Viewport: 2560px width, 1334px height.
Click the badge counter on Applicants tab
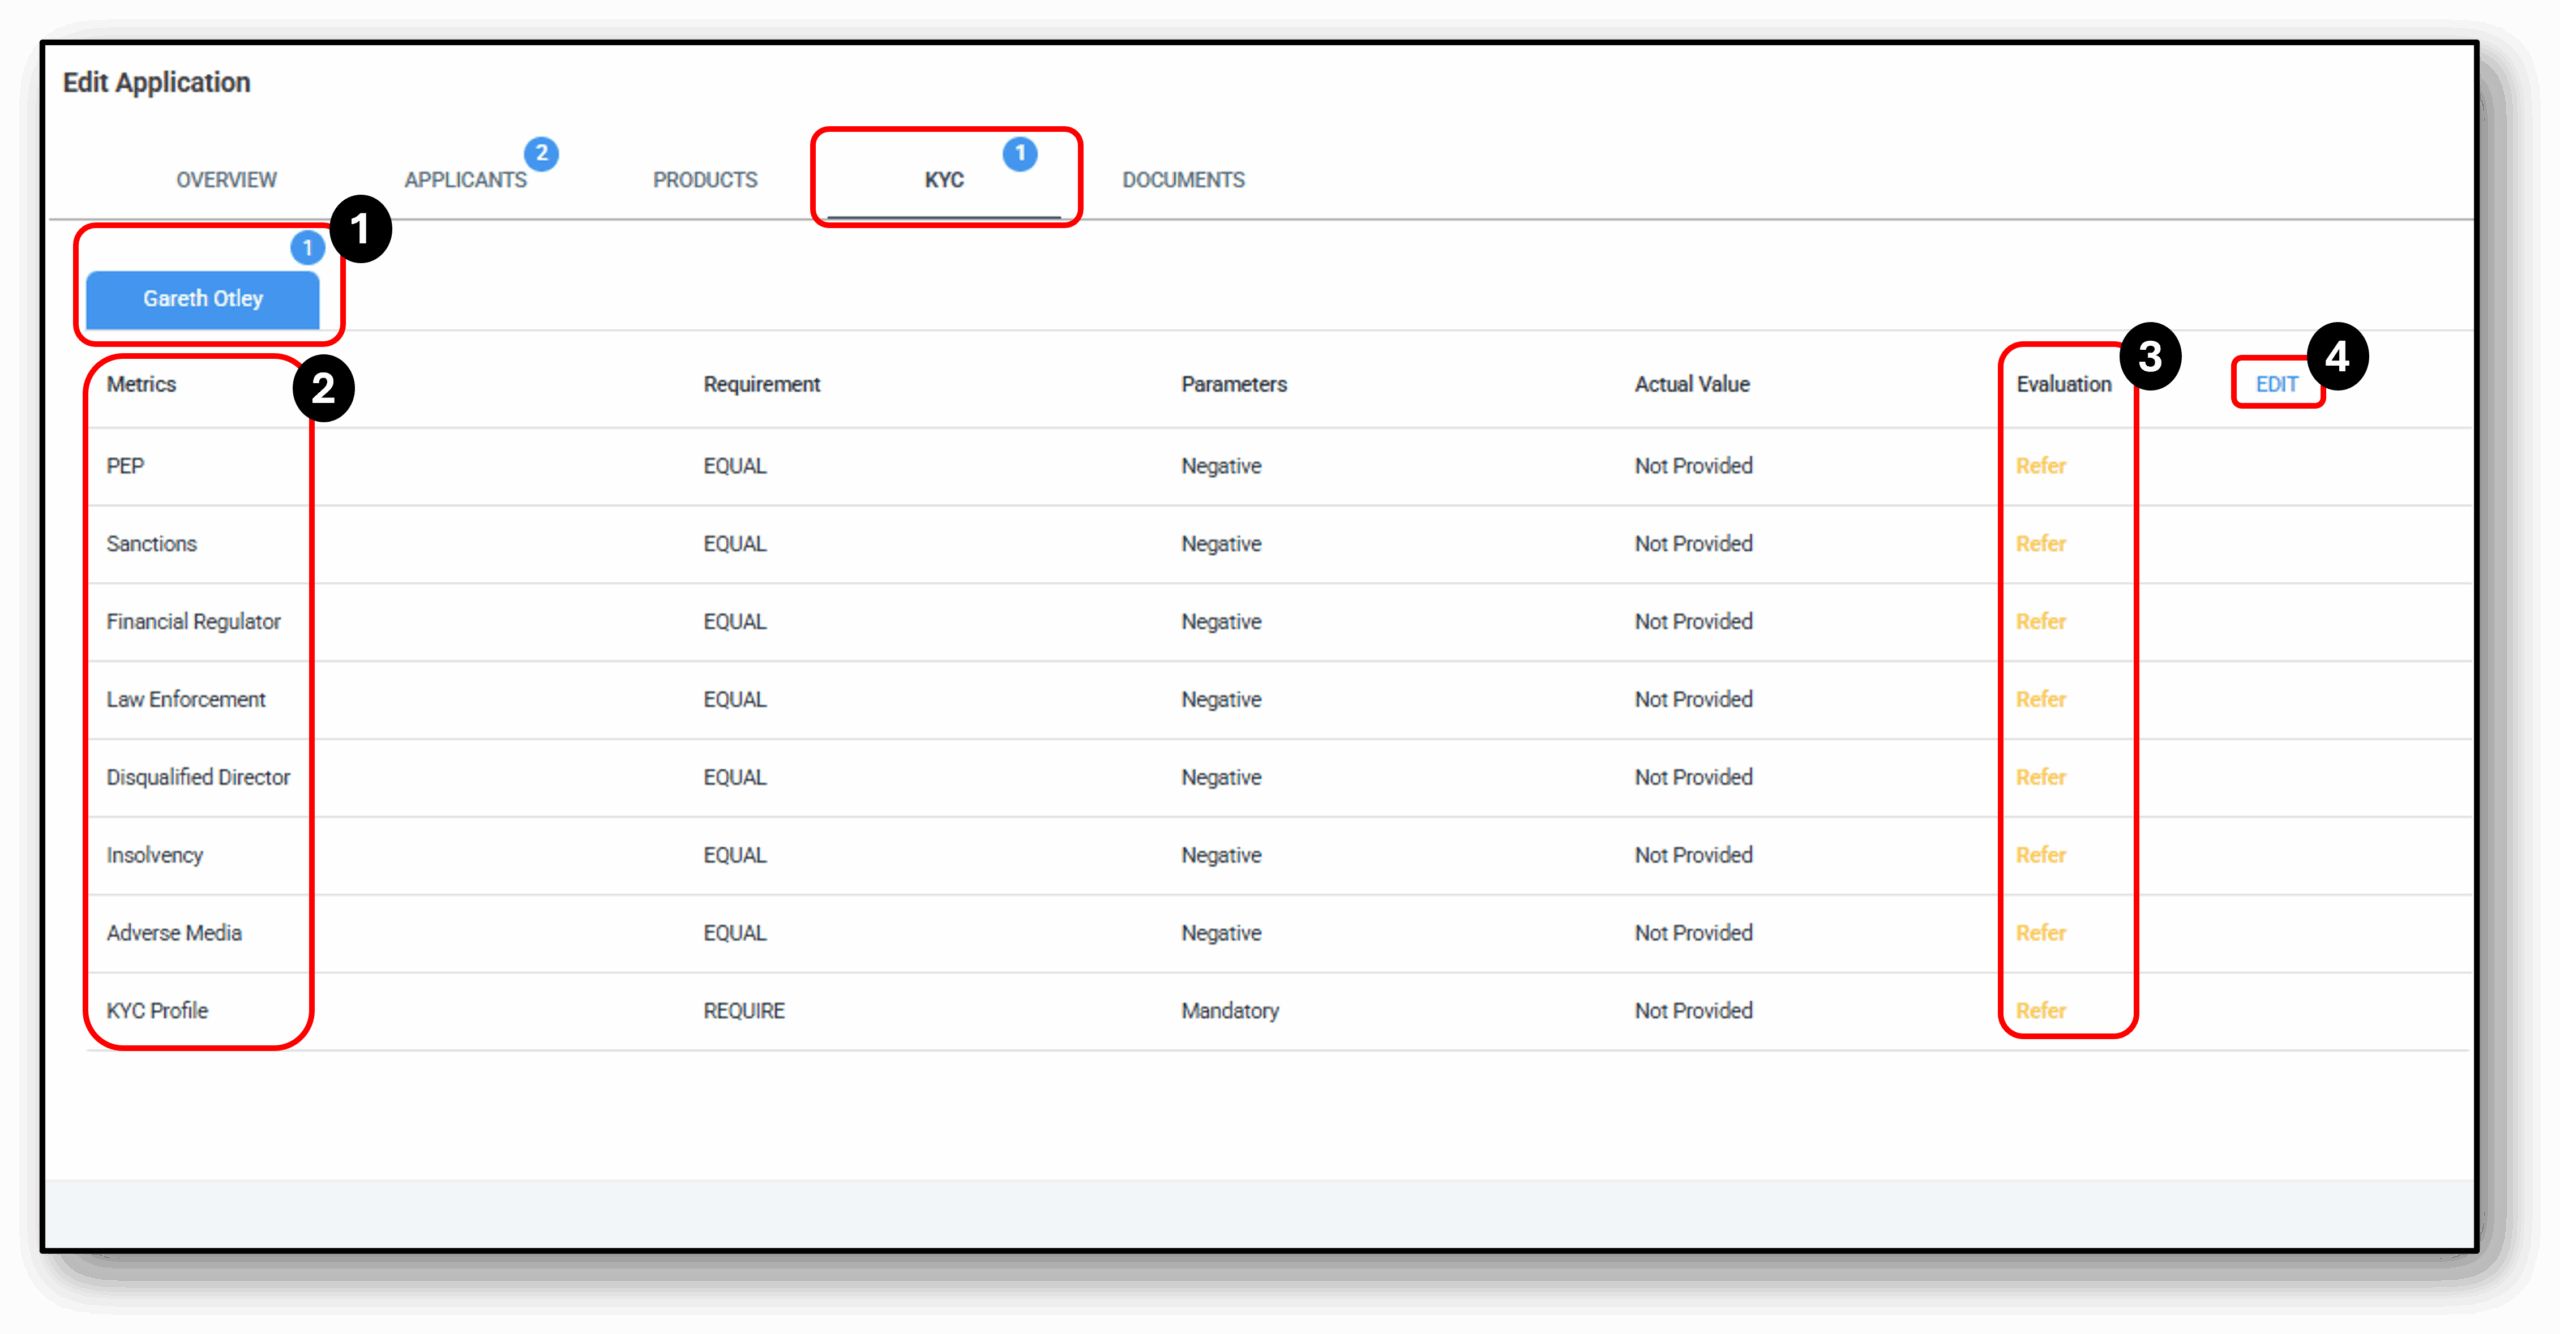[x=543, y=154]
